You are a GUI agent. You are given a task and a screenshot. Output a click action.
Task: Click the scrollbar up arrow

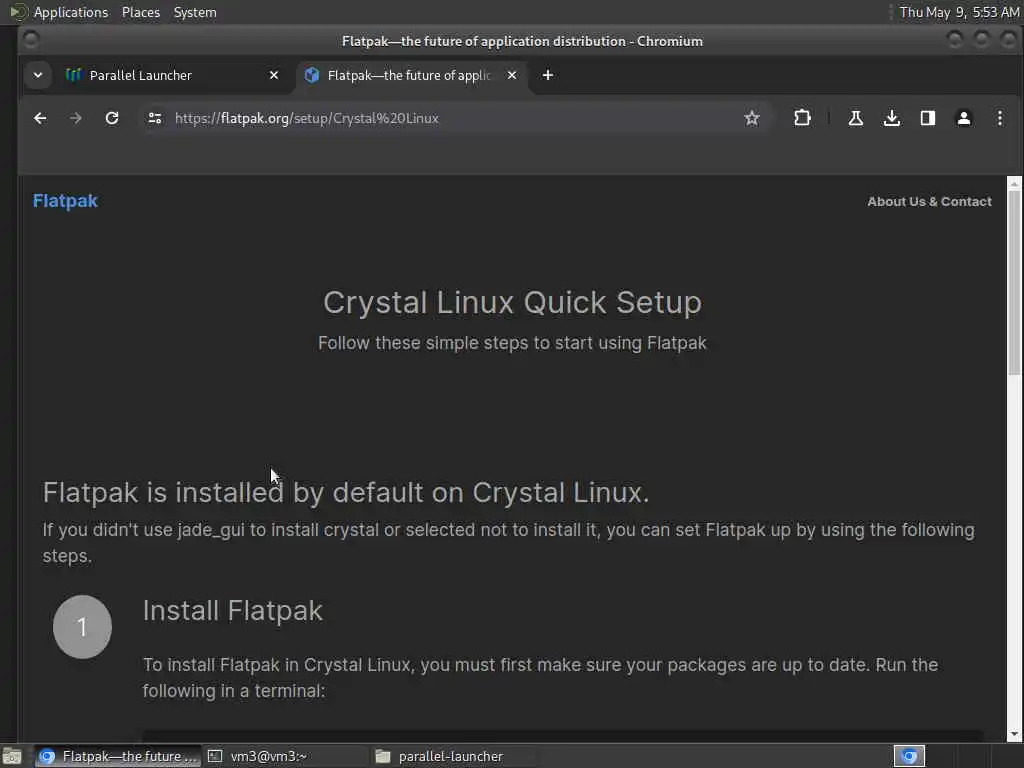click(1014, 184)
